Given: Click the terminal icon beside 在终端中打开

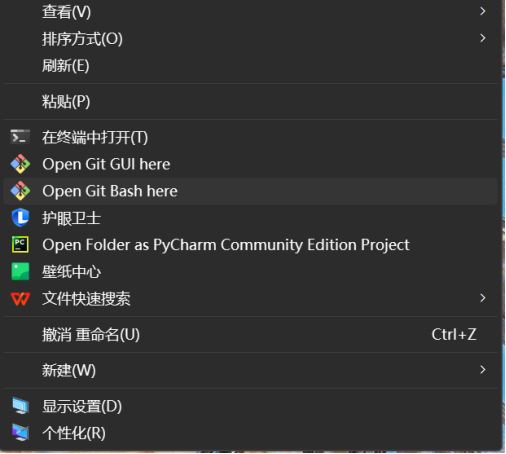Looking at the screenshot, I should (x=20, y=137).
